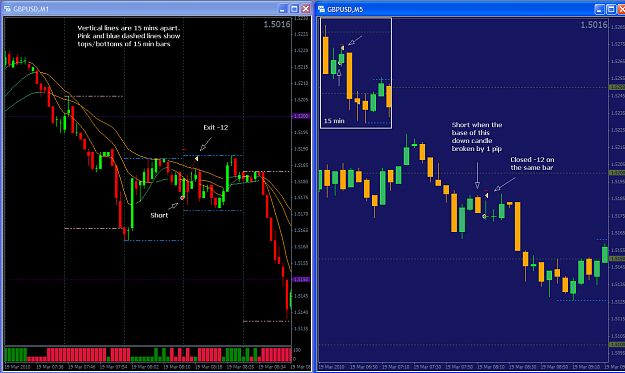625x373 pixels.
Task: Click the yellow exit marker on M1 chart
Action: coord(196,159)
